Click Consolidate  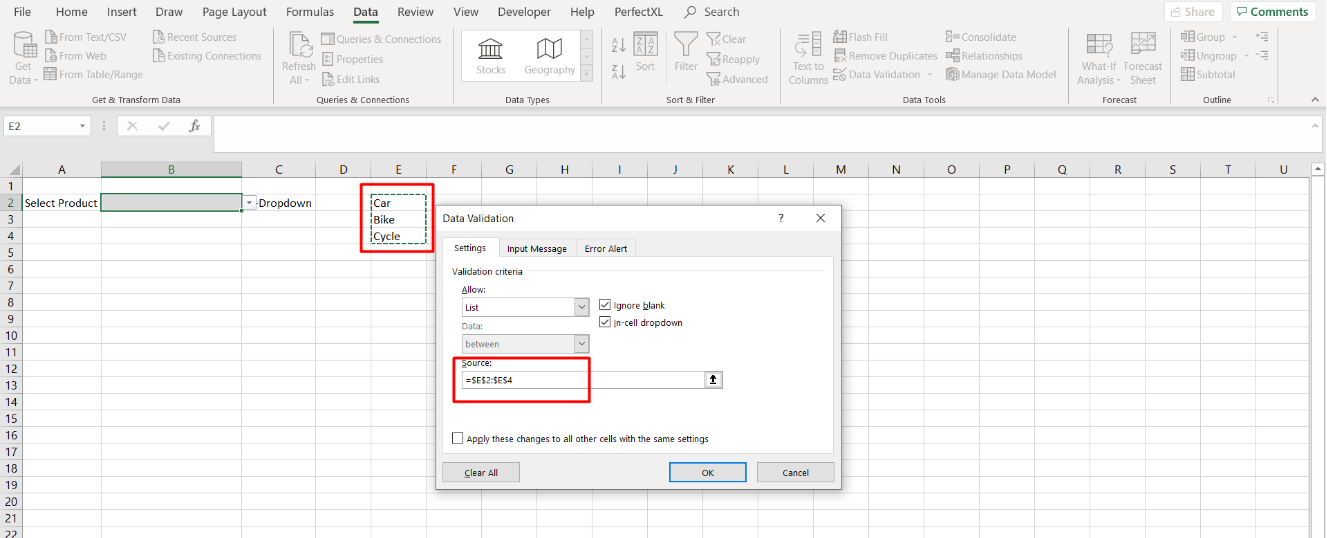[x=980, y=37]
